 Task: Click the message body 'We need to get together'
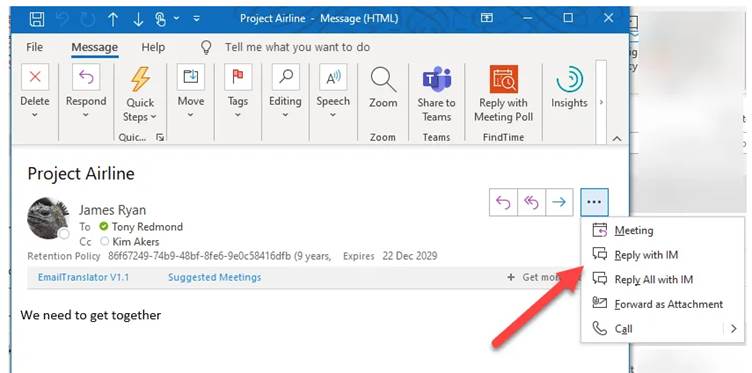[x=91, y=315]
